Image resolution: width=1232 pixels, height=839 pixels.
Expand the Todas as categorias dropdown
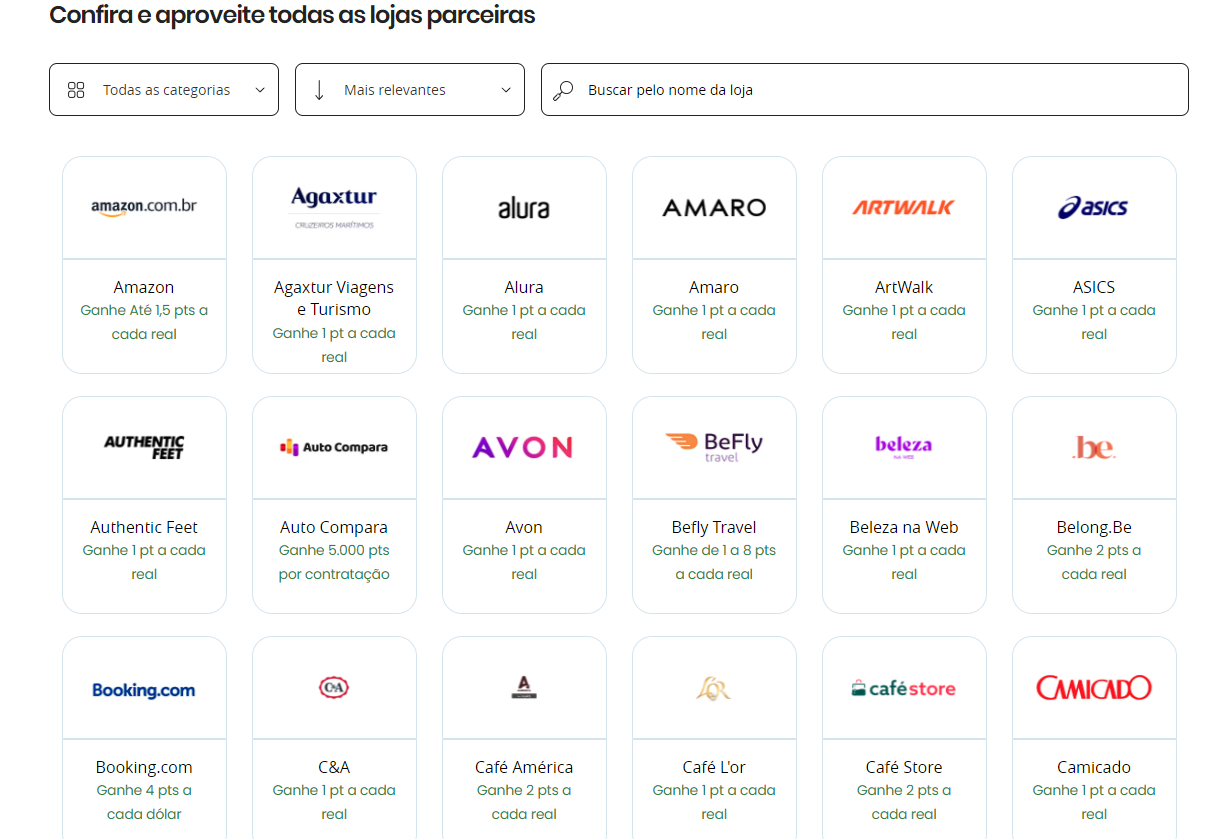[164, 90]
